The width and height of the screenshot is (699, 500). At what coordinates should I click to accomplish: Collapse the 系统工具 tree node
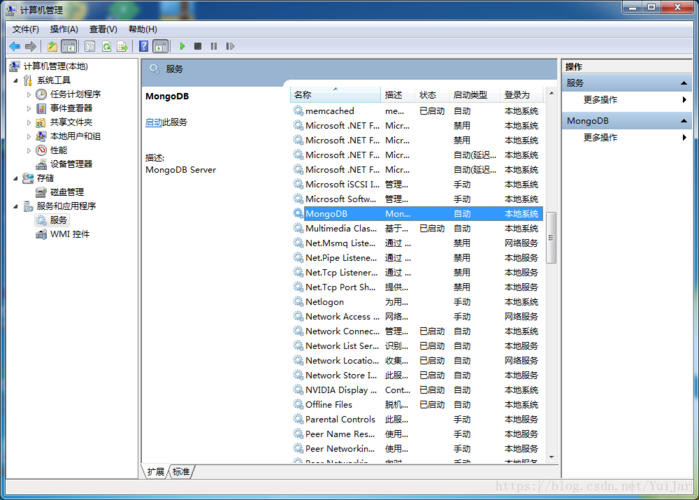click(x=16, y=81)
